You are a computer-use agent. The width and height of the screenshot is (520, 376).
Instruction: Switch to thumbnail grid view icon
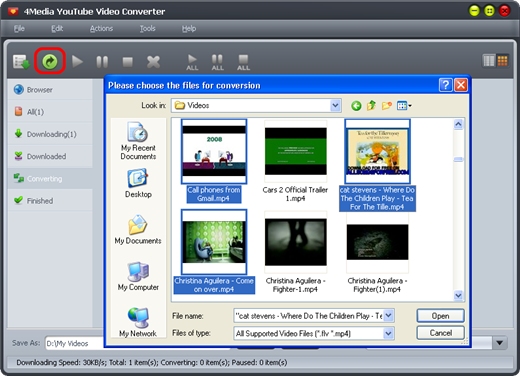pos(502,61)
